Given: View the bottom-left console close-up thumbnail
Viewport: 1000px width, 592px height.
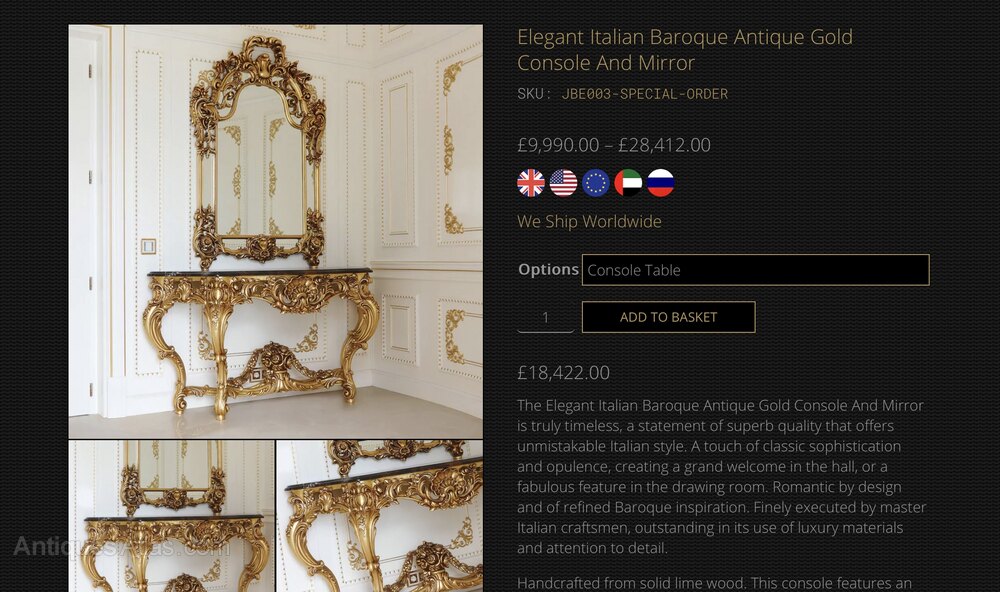Looking at the screenshot, I should pos(172,516).
